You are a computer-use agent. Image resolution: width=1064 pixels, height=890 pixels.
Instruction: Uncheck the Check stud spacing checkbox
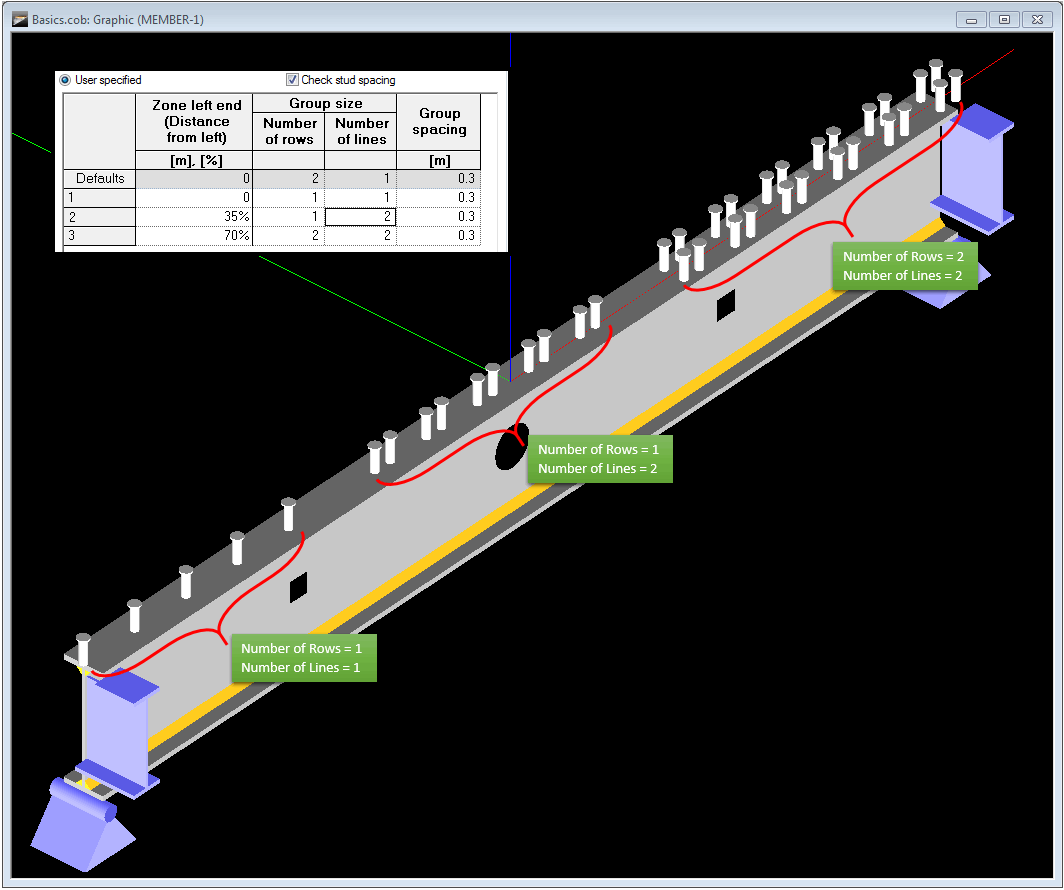coord(292,80)
